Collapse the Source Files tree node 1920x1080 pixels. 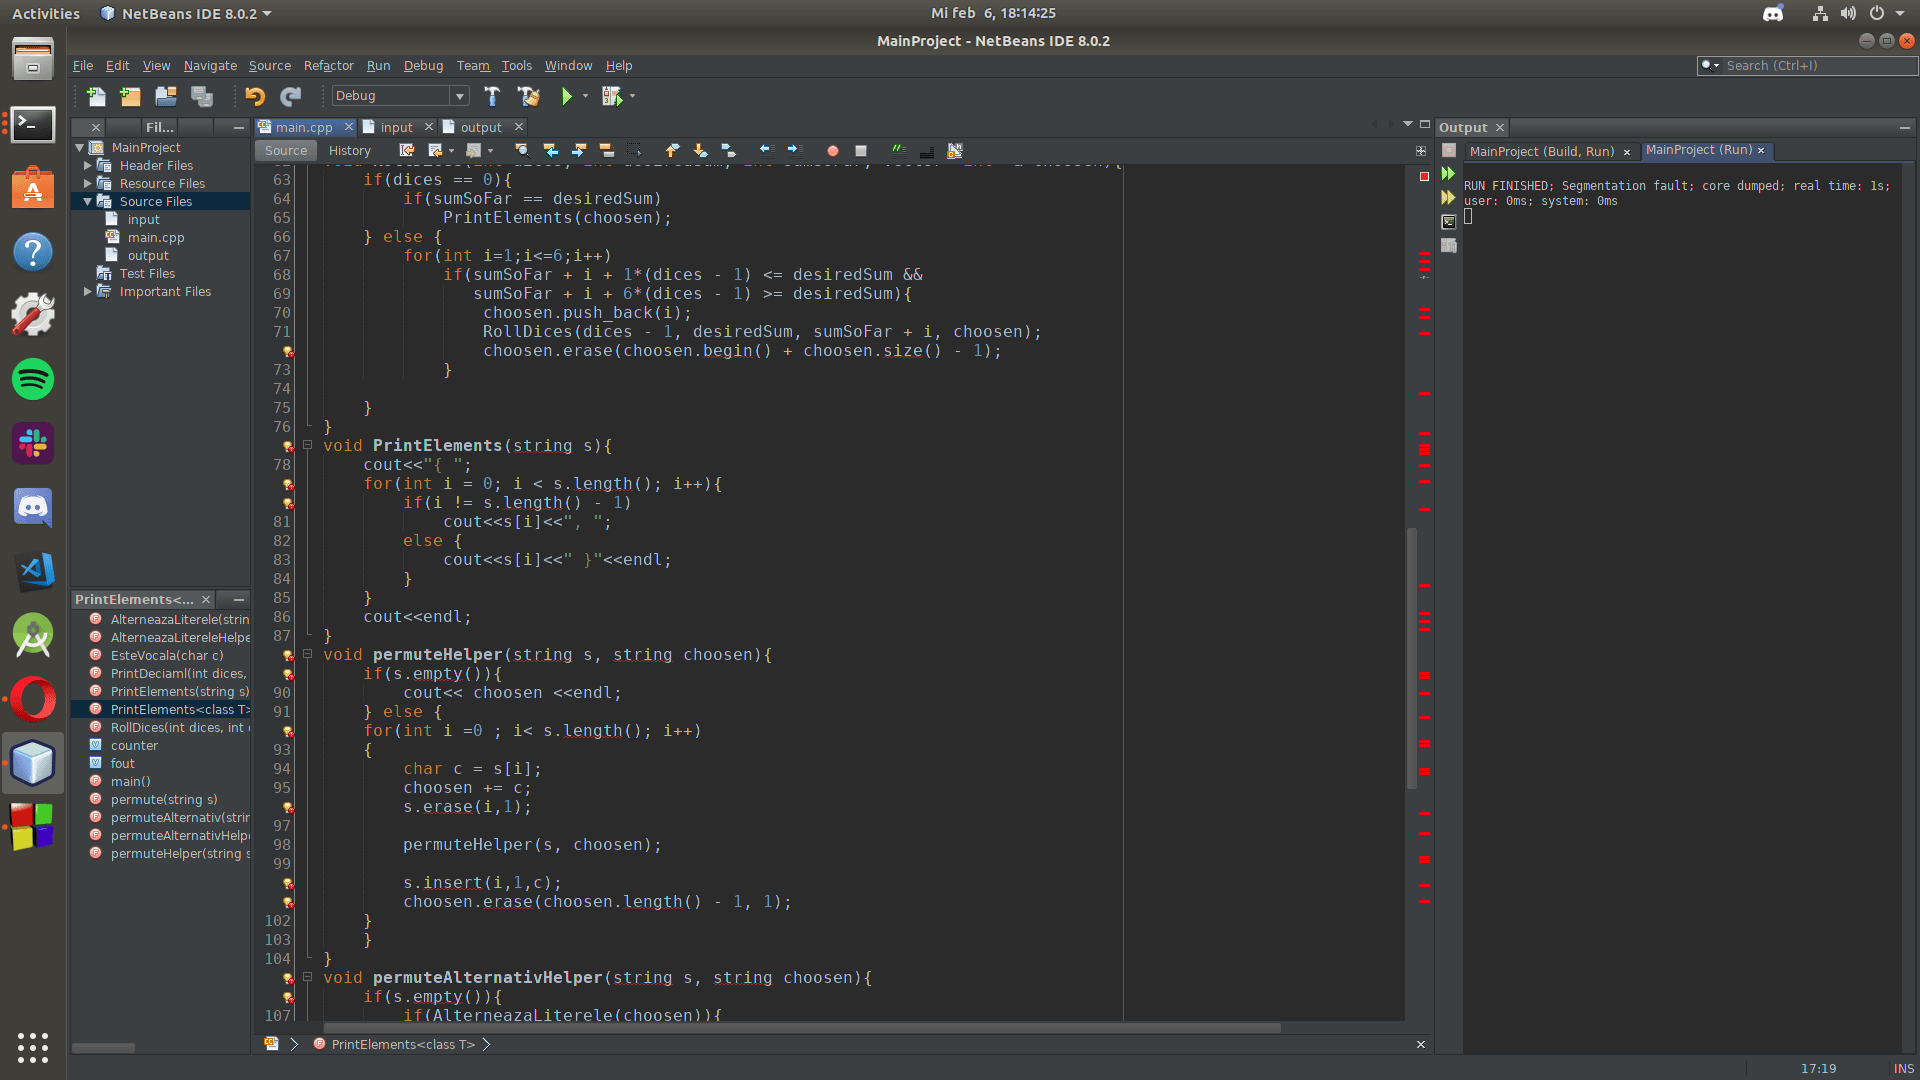point(89,201)
